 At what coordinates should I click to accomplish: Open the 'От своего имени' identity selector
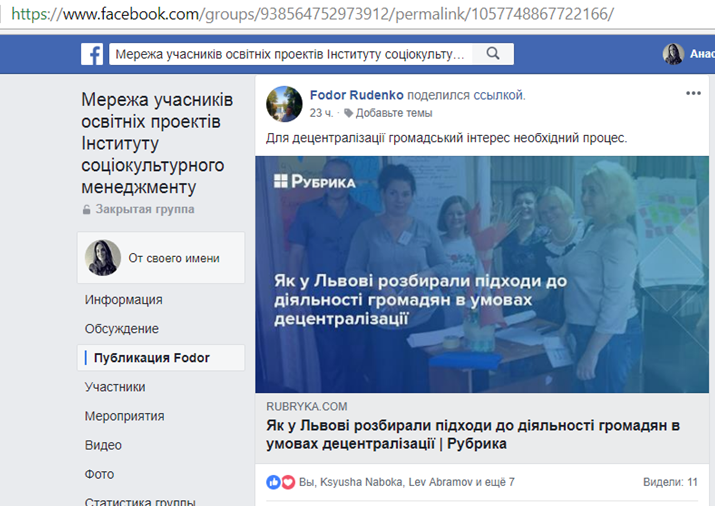tap(161, 258)
